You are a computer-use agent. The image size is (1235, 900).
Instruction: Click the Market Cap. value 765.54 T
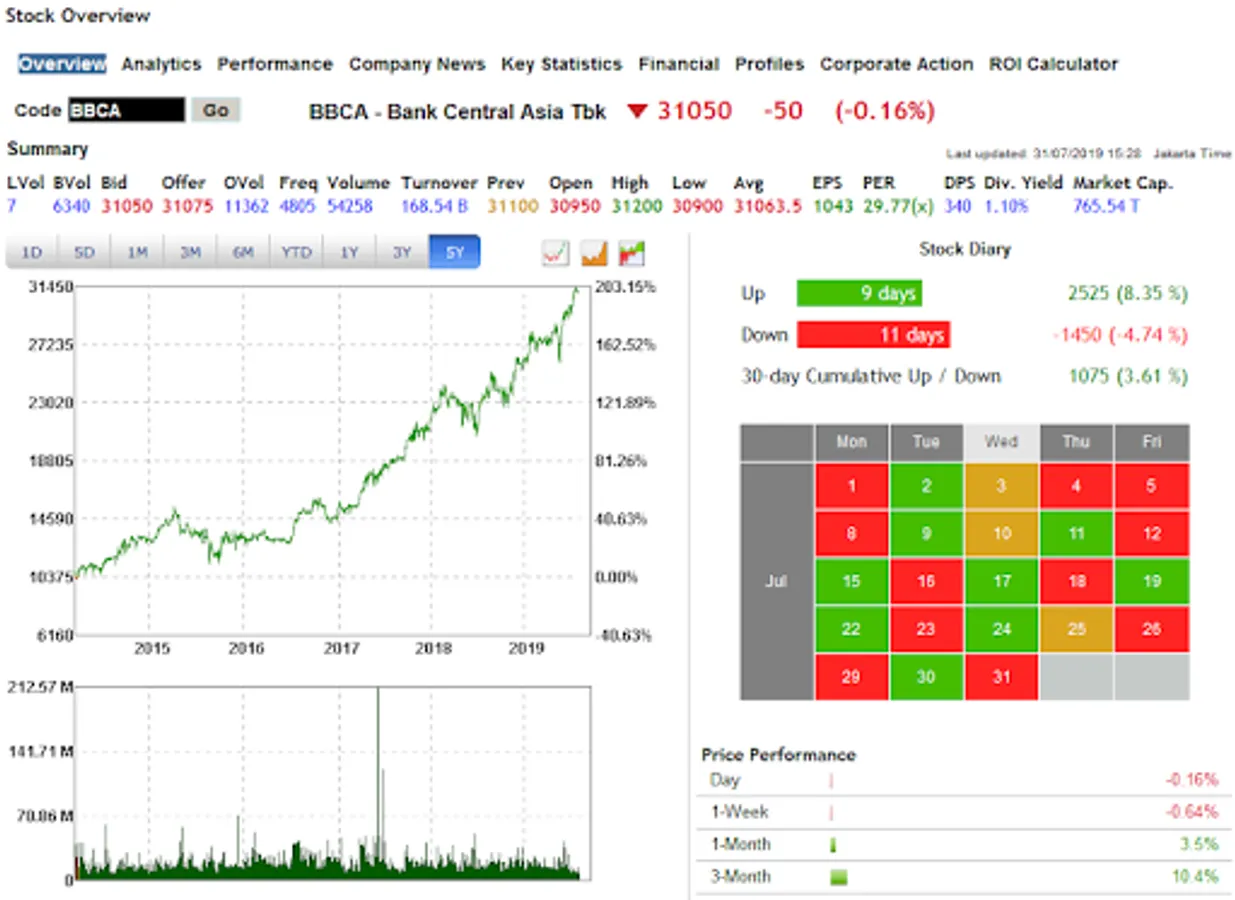[1106, 206]
